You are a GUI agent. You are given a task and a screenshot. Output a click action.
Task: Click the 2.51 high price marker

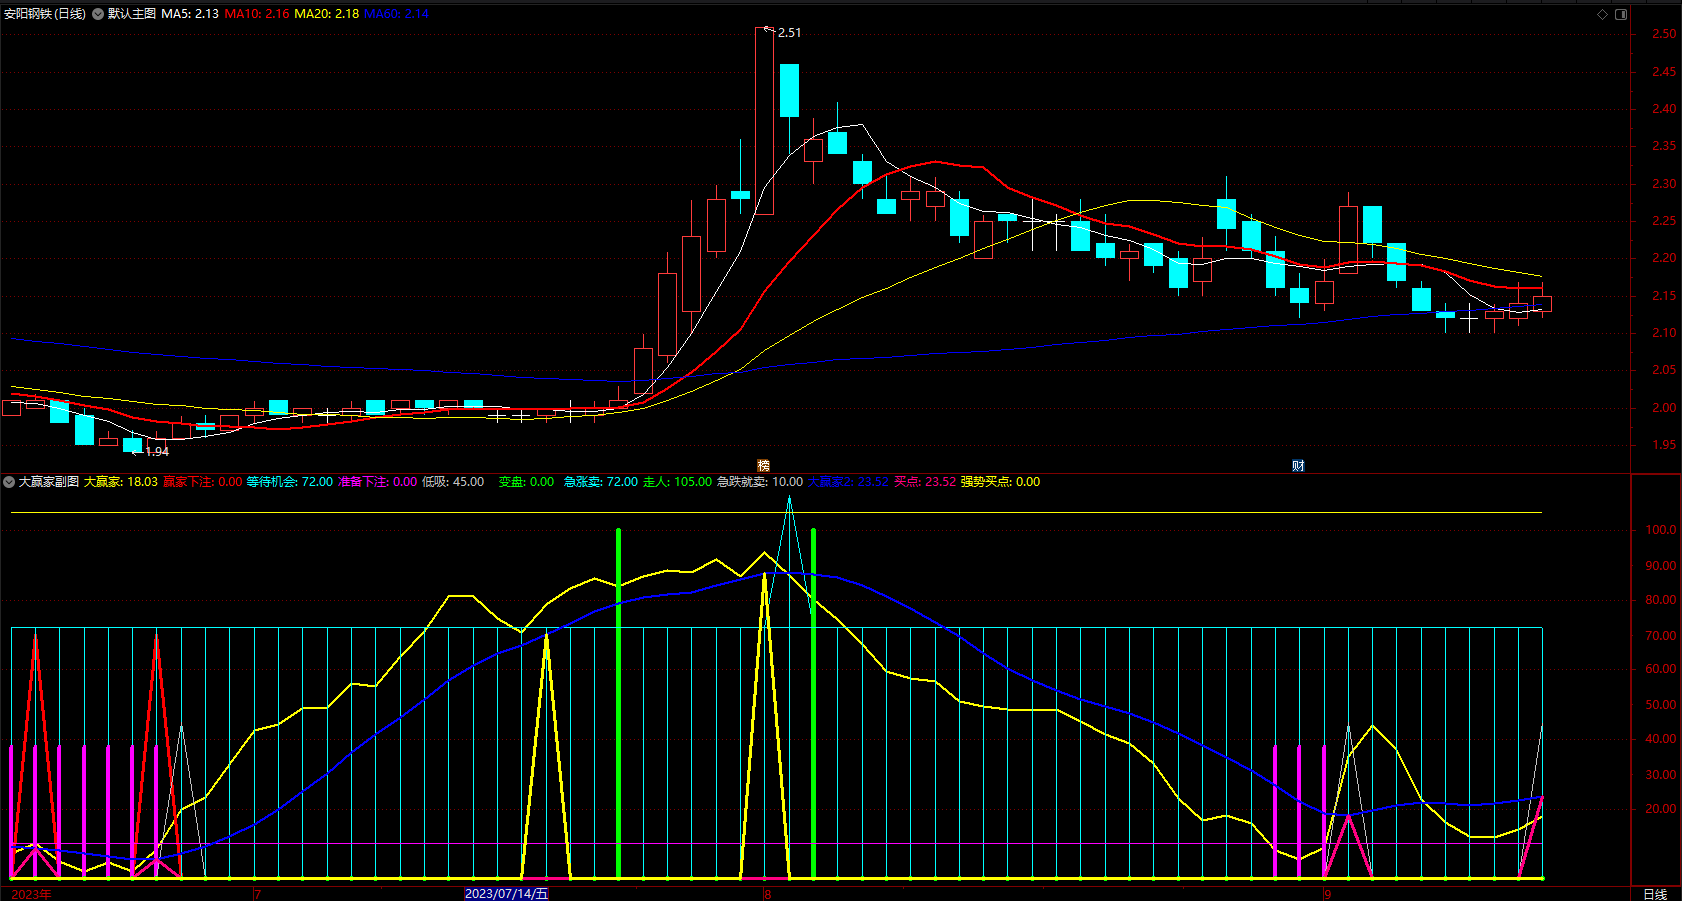point(789,33)
